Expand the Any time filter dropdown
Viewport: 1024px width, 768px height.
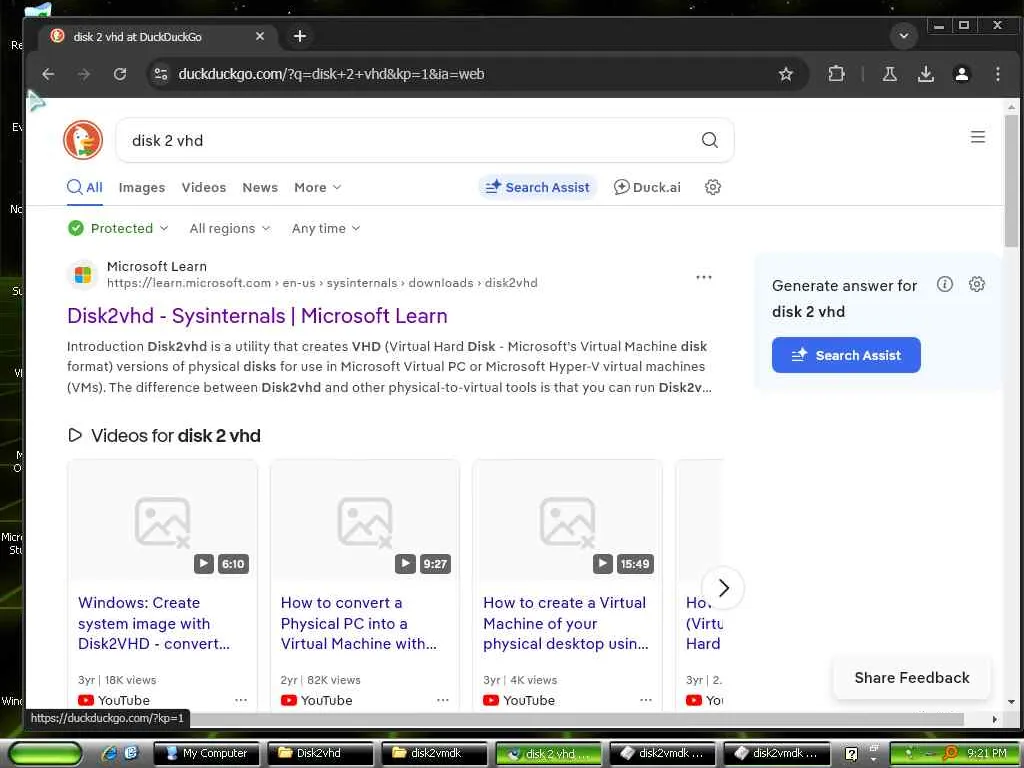(x=326, y=228)
